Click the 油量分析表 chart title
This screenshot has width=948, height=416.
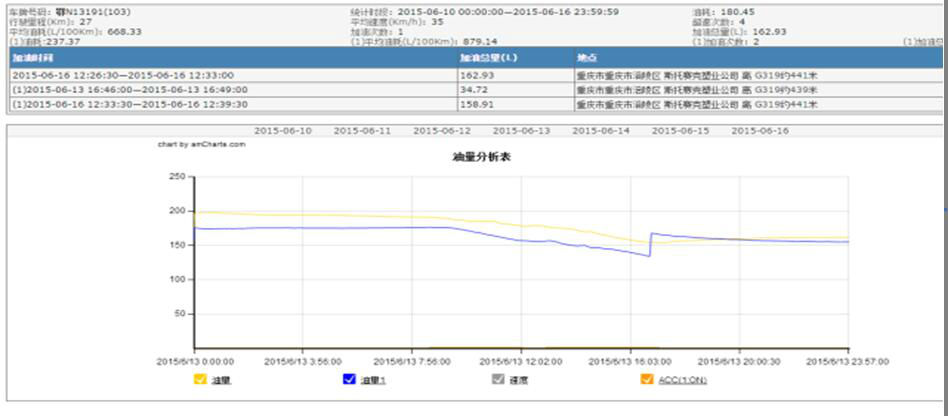click(483, 158)
